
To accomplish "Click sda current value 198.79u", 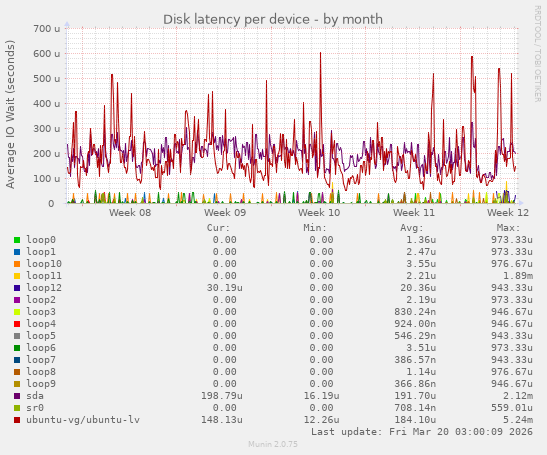I will (x=222, y=396).
